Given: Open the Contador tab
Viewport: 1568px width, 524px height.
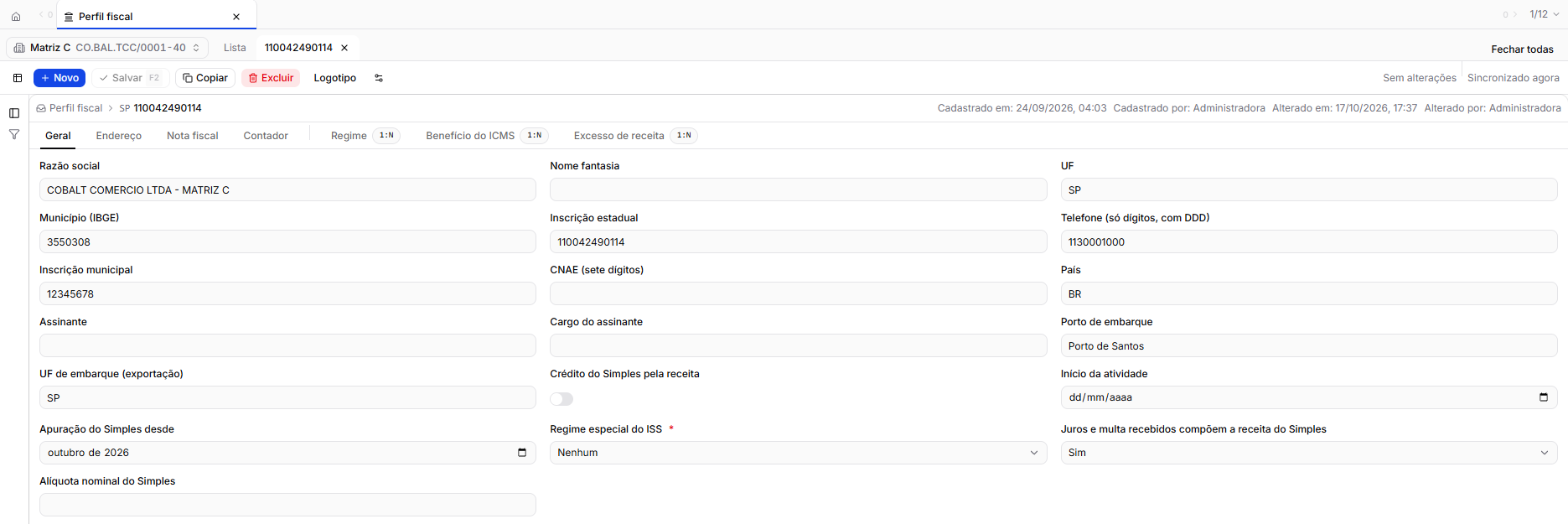Looking at the screenshot, I should click(x=266, y=135).
